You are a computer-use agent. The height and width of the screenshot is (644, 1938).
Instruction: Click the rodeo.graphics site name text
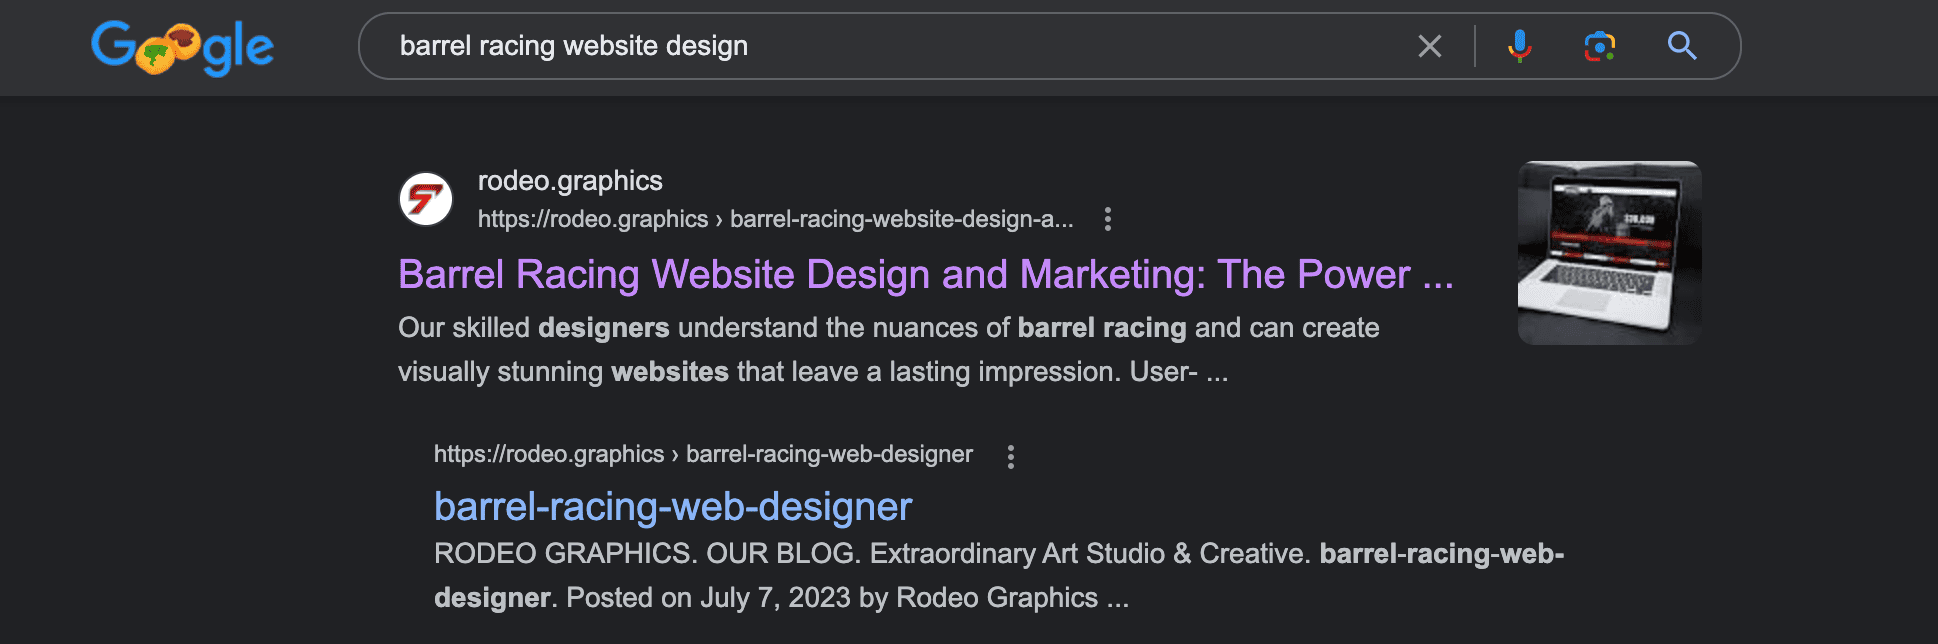tap(570, 181)
